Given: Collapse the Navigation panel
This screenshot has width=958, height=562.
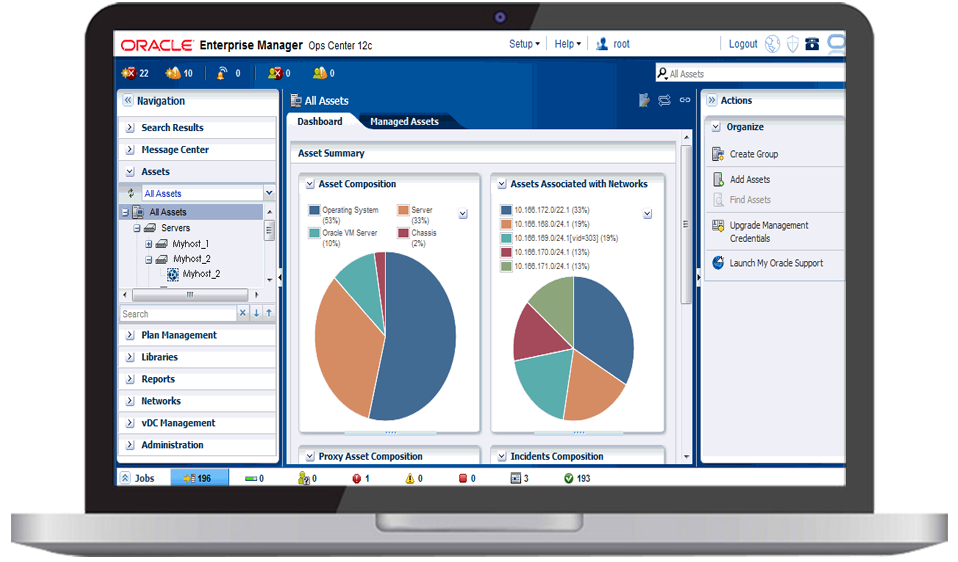Looking at the screenshot, I should coord(127,100).
